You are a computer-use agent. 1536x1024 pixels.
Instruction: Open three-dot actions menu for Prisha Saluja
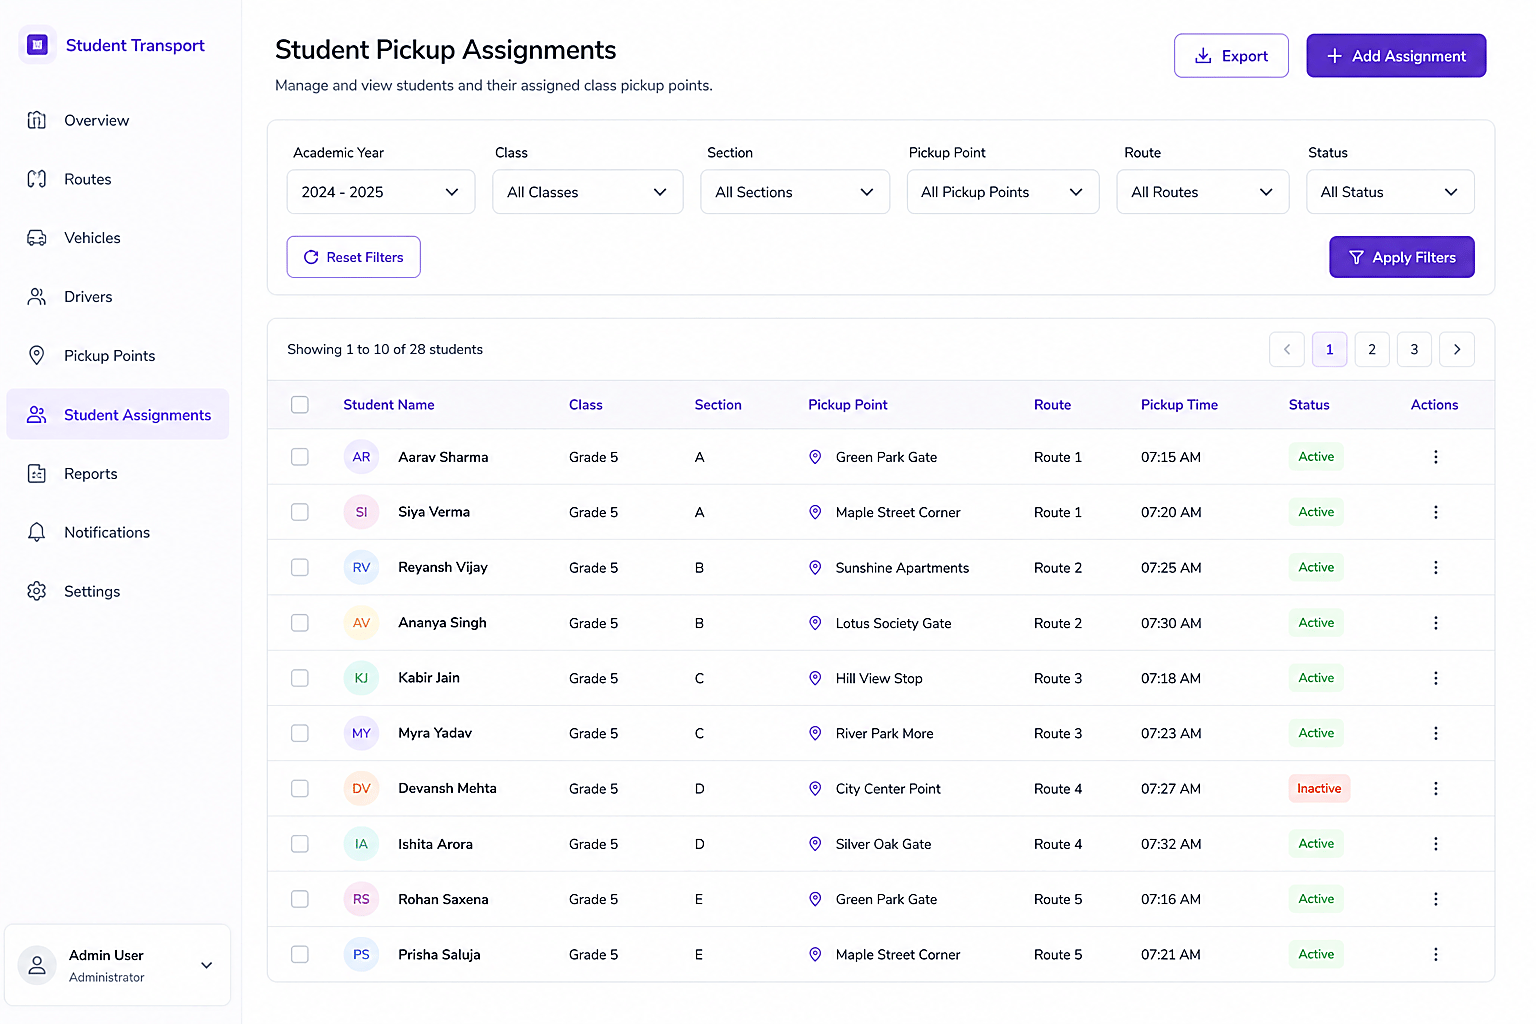1435,954
